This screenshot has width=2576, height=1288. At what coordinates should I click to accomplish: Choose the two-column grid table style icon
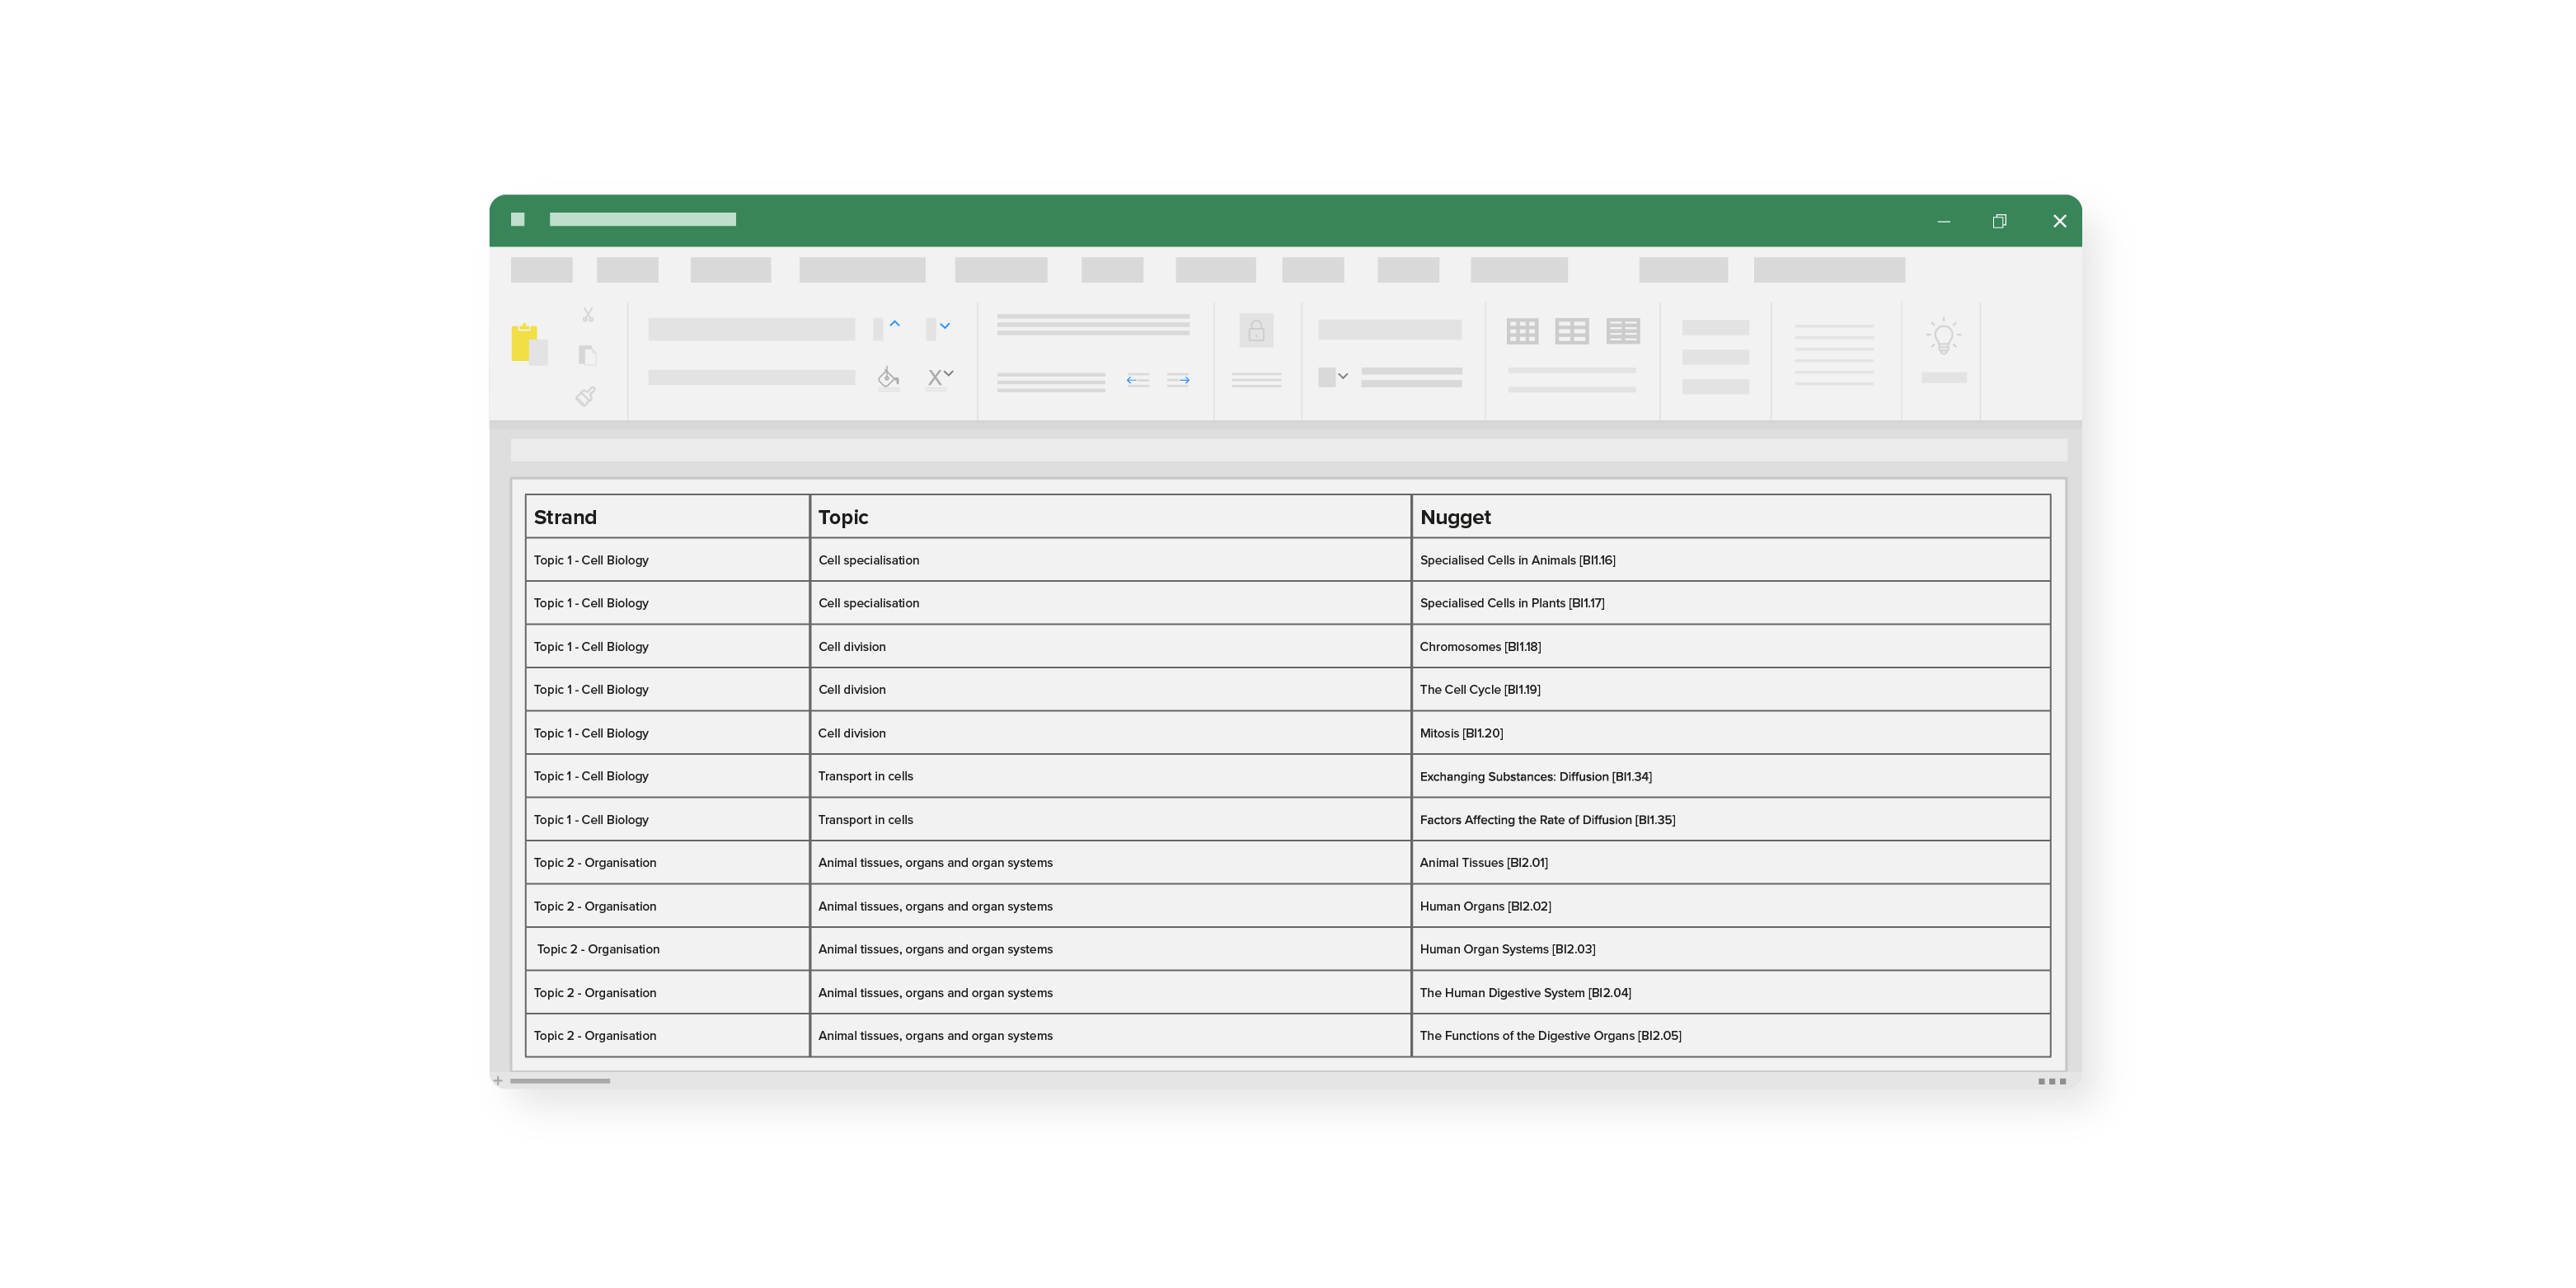point(1572,331)
